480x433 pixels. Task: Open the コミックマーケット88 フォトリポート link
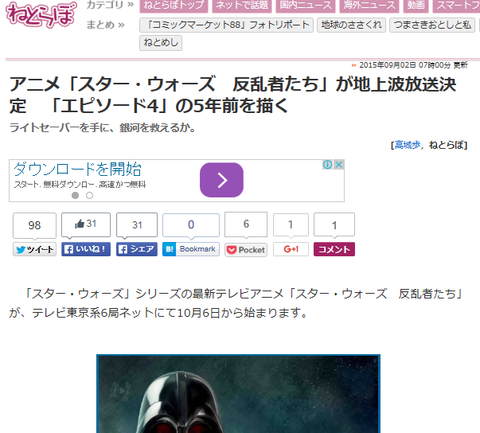[226, 25]
